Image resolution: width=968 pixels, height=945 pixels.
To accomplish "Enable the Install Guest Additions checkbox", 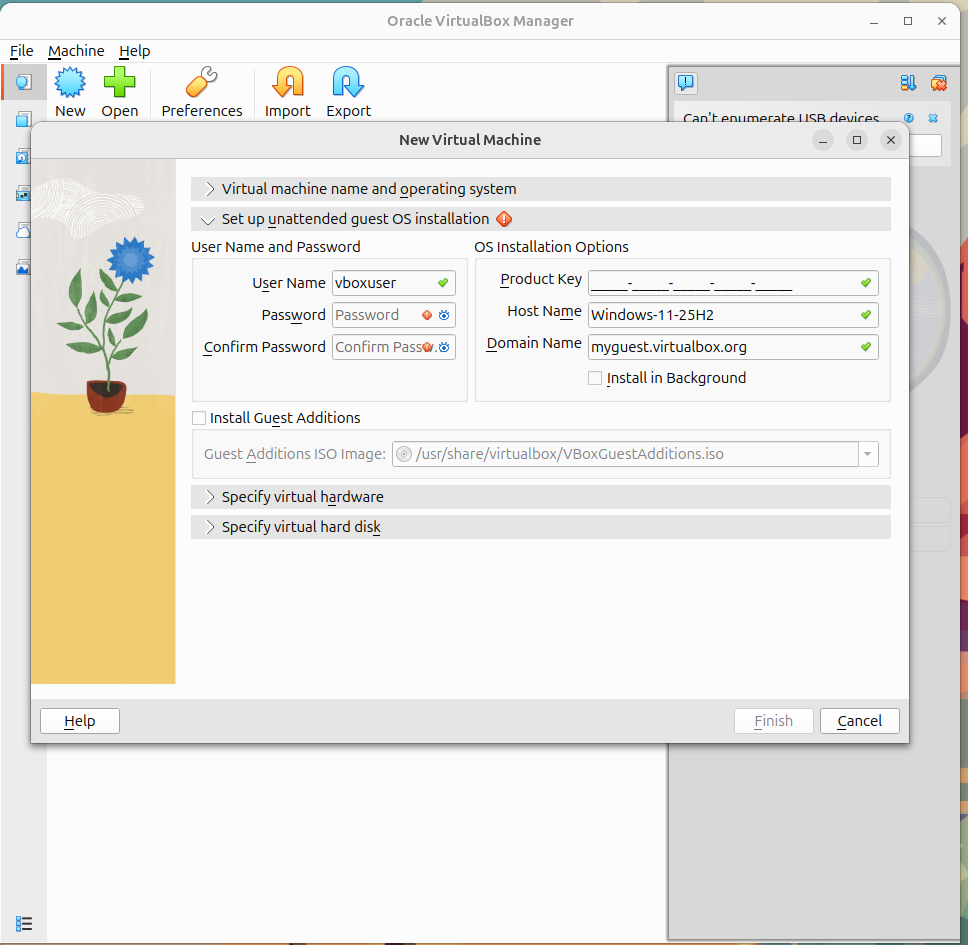I will (x=198, y=418).
